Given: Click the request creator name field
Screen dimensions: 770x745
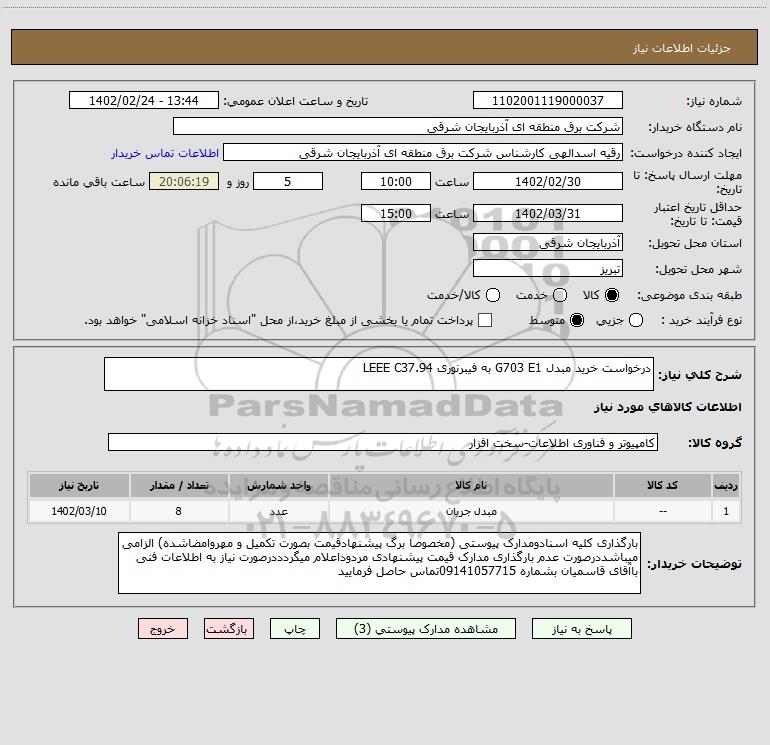Looking at the screenshot, I should 423,153.
